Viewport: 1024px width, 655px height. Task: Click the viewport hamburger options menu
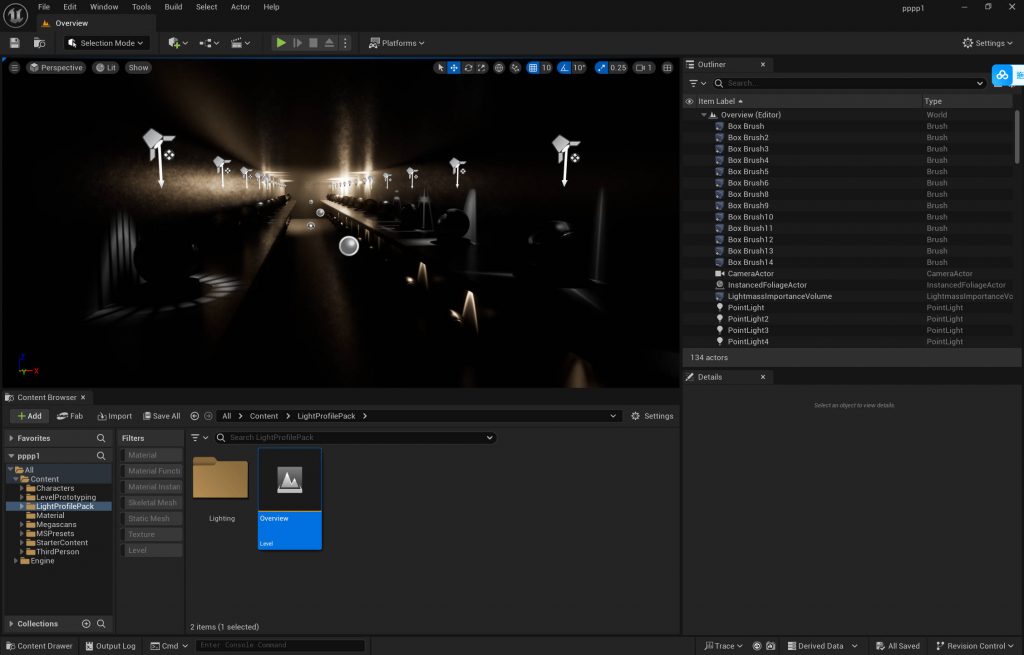(x=14, y=68)
